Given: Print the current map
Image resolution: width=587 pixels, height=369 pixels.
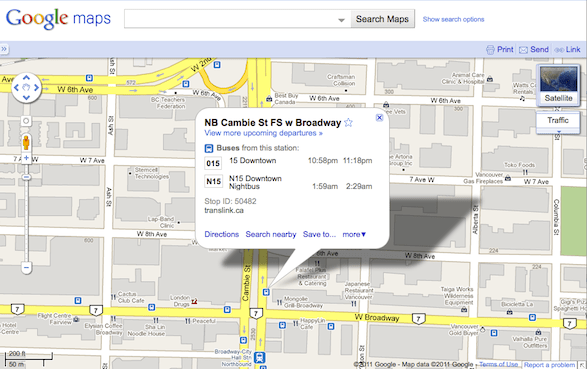Looking at the screenshot, I should click(x=500, y=49).
